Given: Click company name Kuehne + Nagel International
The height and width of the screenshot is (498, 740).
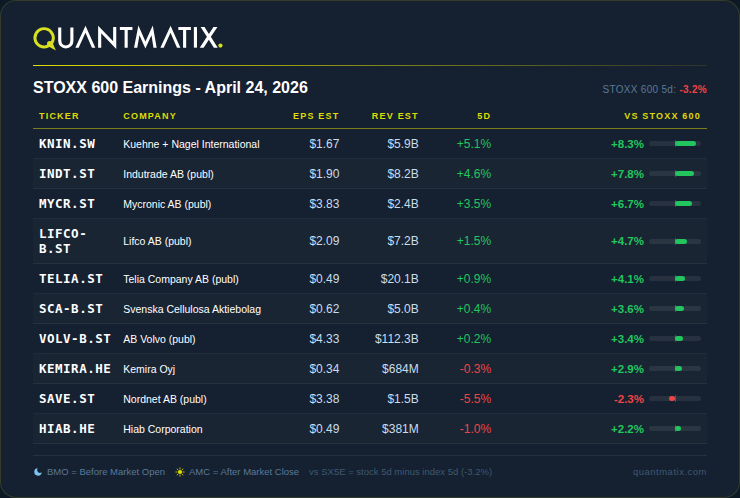Looking at the screenshot, I should pyautogui.click(x=191, y=144).
